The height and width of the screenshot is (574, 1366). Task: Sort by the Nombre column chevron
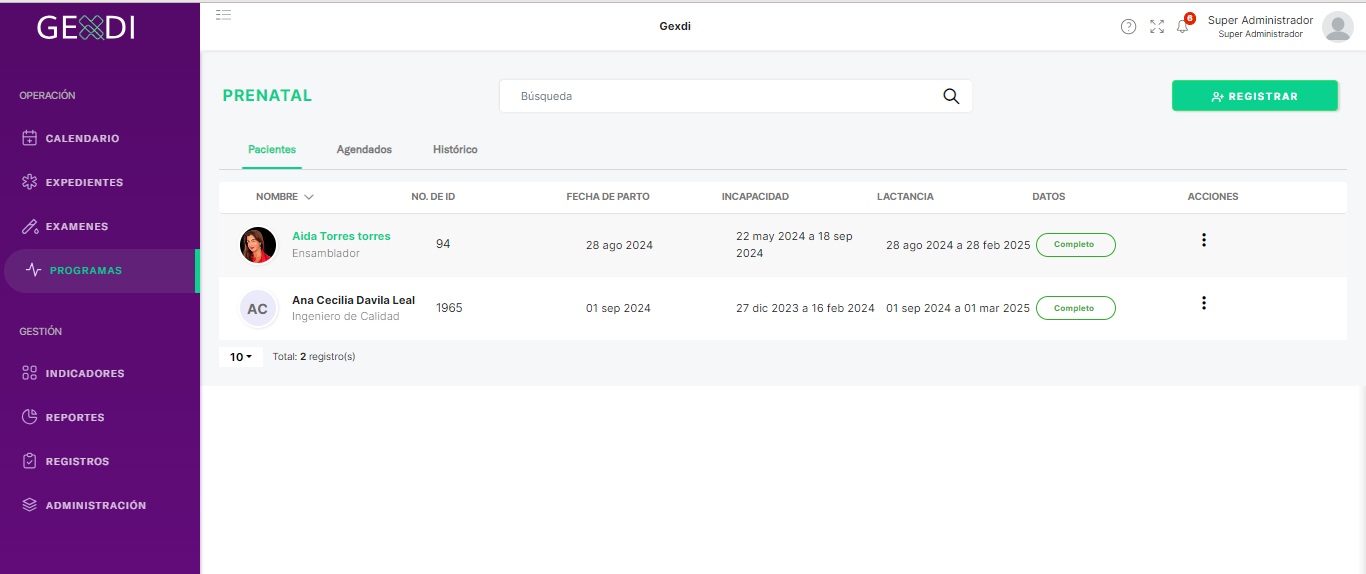tap(309, 197)
